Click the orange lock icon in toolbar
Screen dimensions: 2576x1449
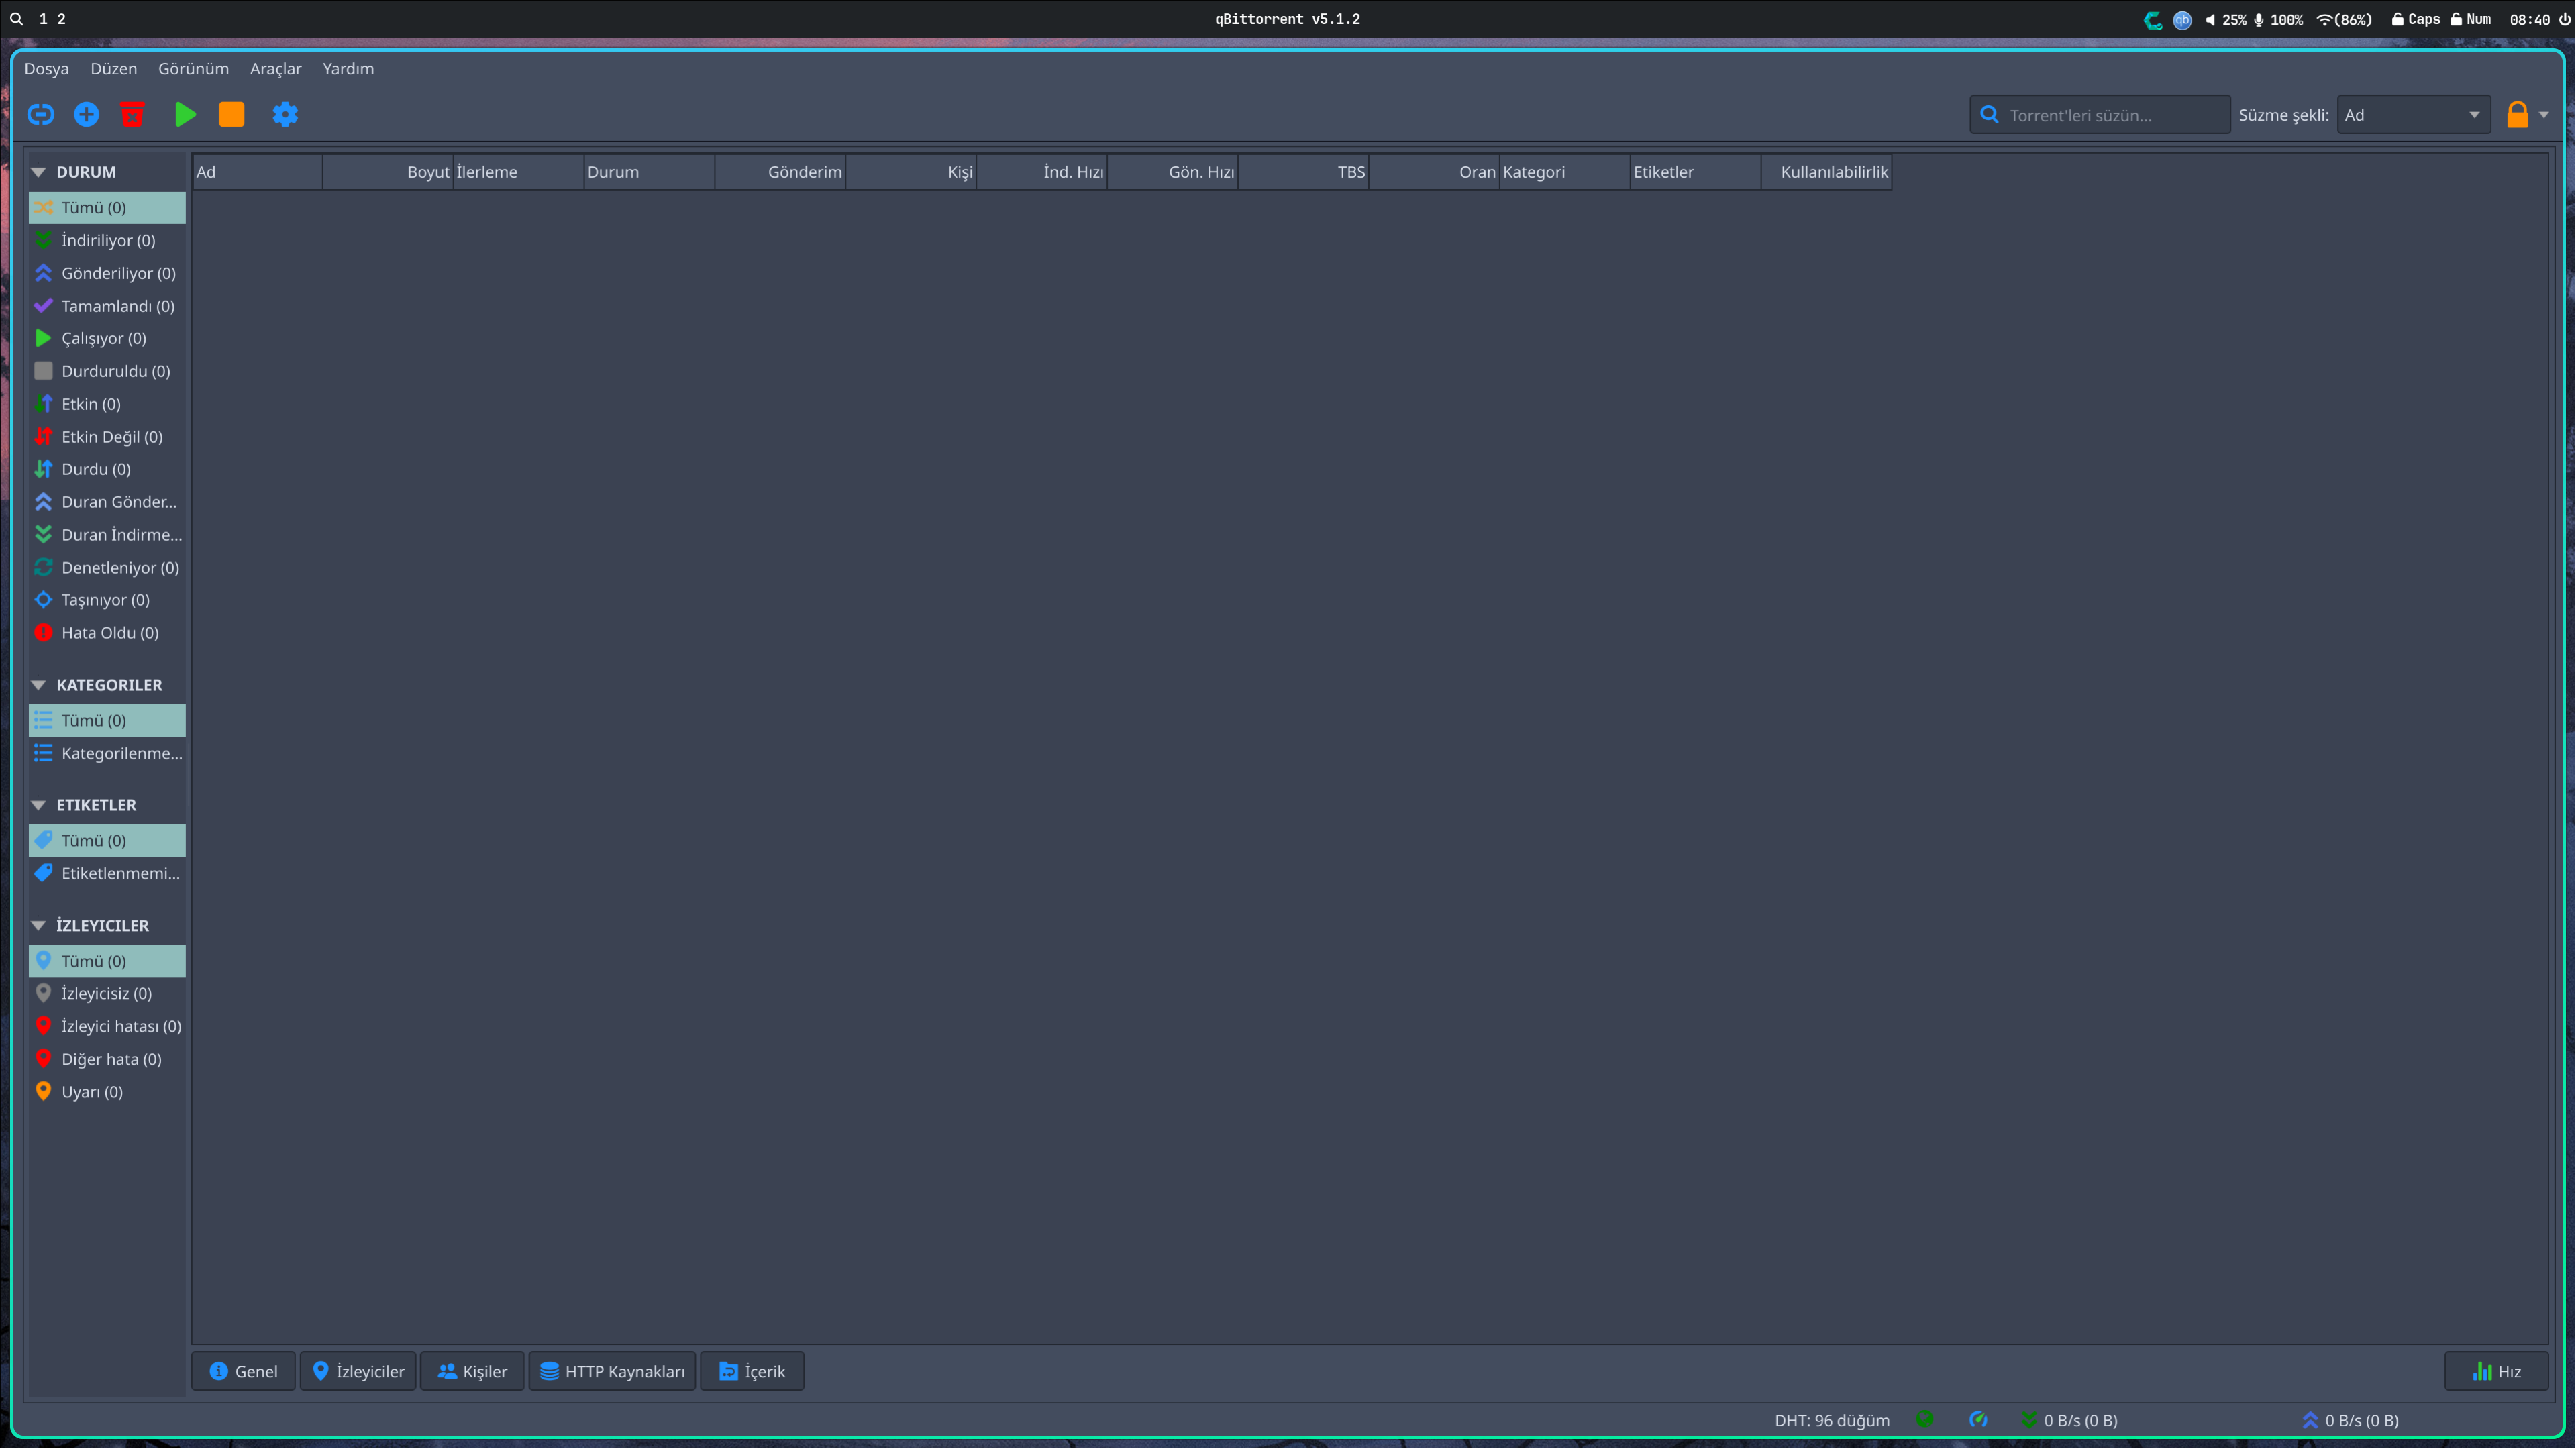[2517, 115]
